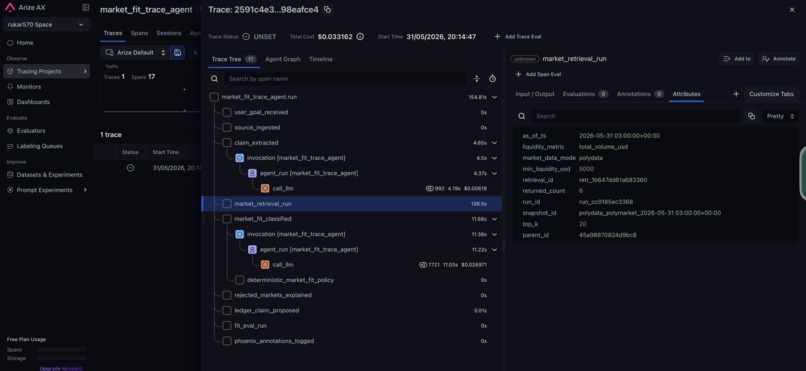Click Add Span Eval
Screen dimensions: 806x371
click(538, 75)
